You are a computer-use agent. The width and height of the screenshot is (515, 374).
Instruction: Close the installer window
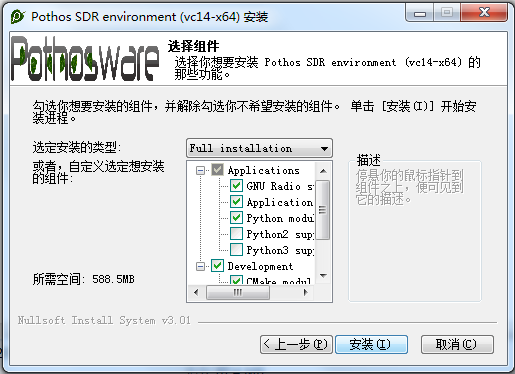[x=484, y=13]
